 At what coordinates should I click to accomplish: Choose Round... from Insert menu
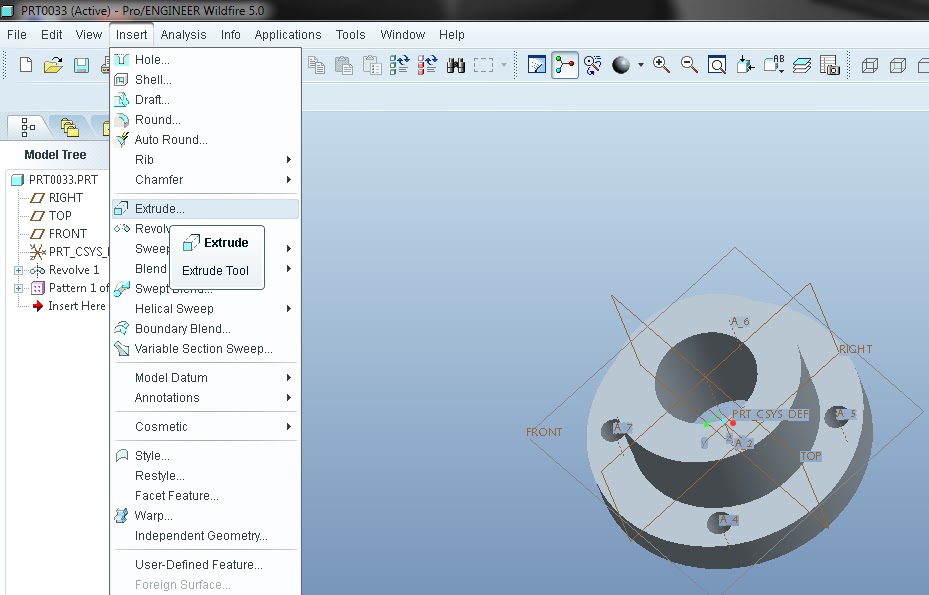tap(205, 120)
